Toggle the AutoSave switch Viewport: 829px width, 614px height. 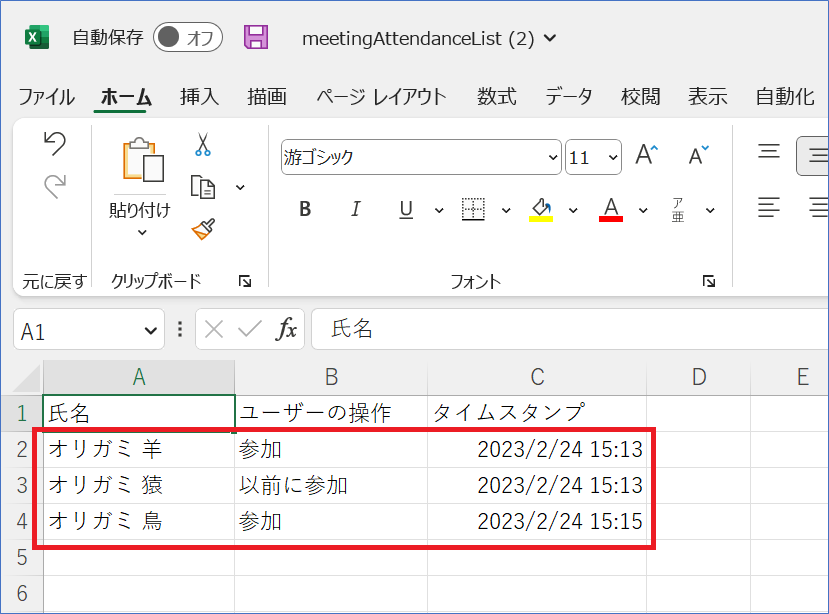coord(188,38)
